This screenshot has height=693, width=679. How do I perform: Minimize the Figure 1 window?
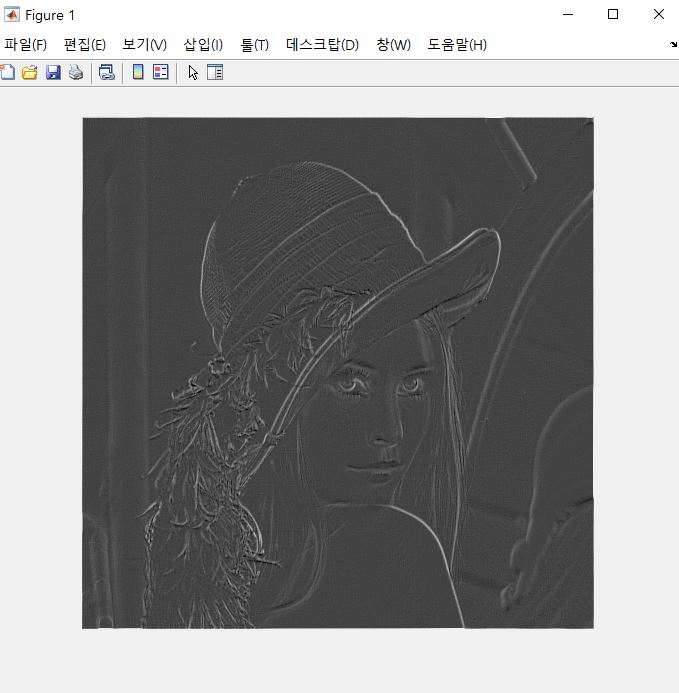(568, 15)
